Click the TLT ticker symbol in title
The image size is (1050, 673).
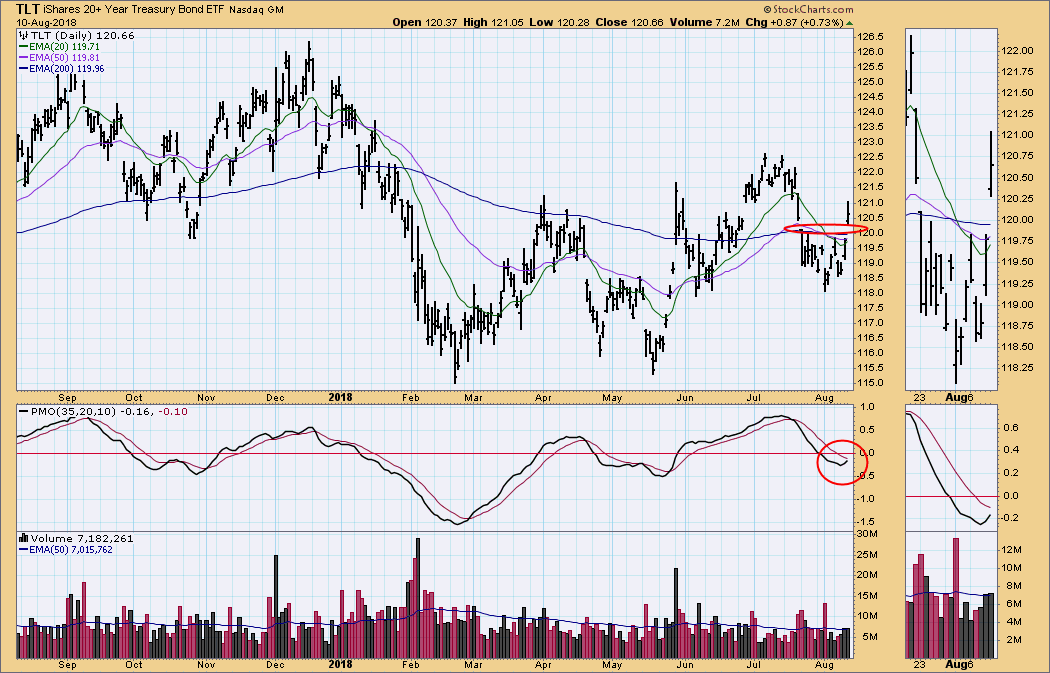click(29, 8)
